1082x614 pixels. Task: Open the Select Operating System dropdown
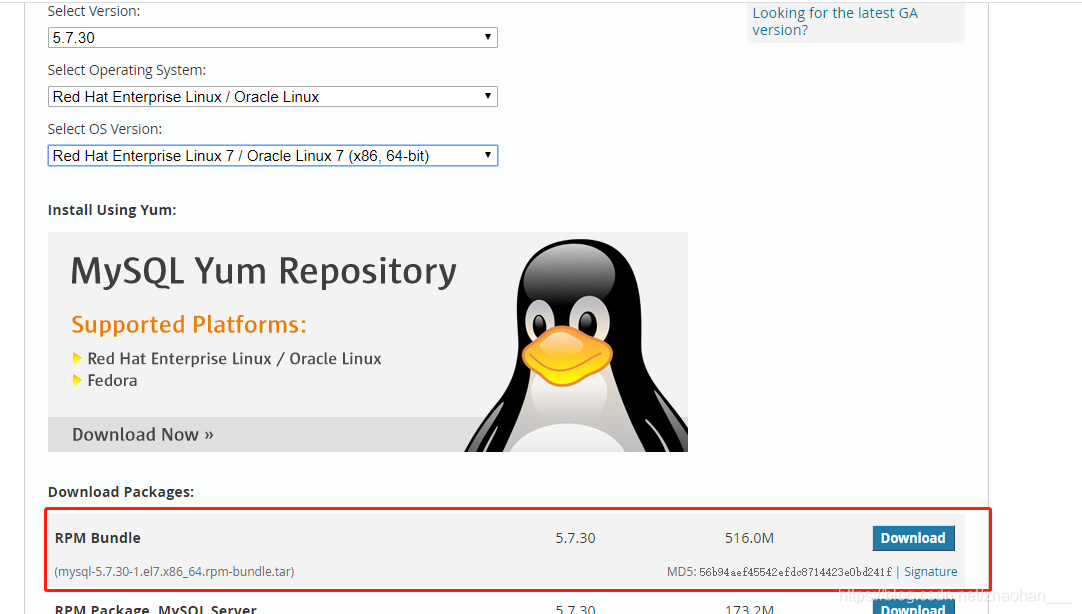click(273, 97)
